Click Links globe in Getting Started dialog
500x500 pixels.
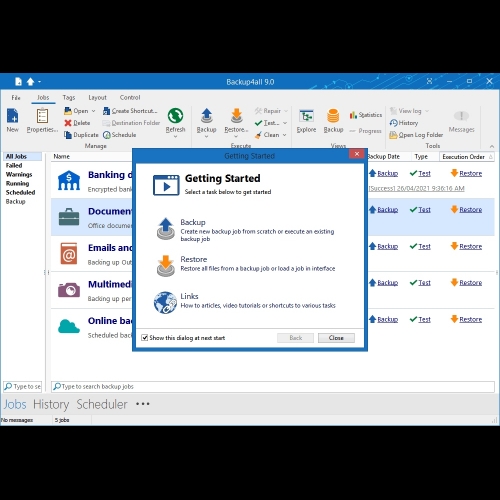pyautogui.click(x=165, y=302)
